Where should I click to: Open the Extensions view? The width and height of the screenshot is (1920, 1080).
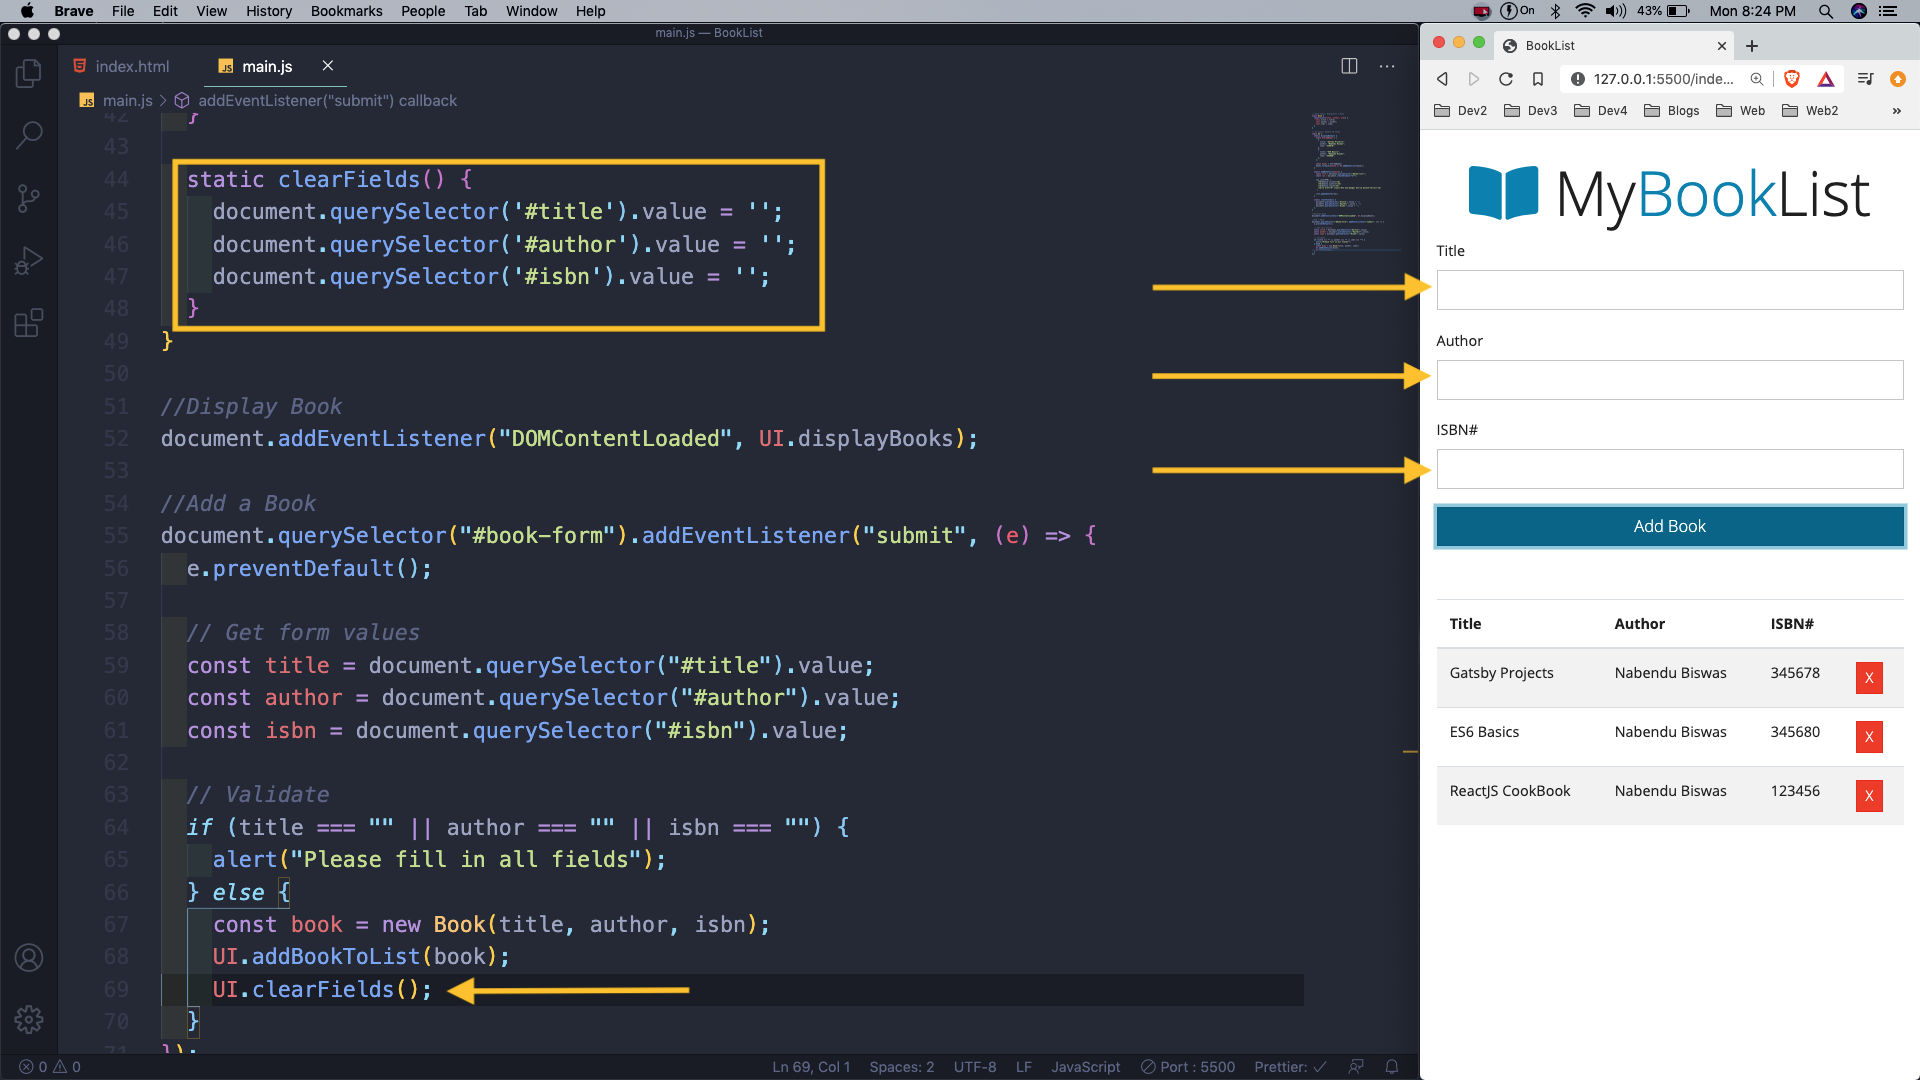click(x=29, y=323)
